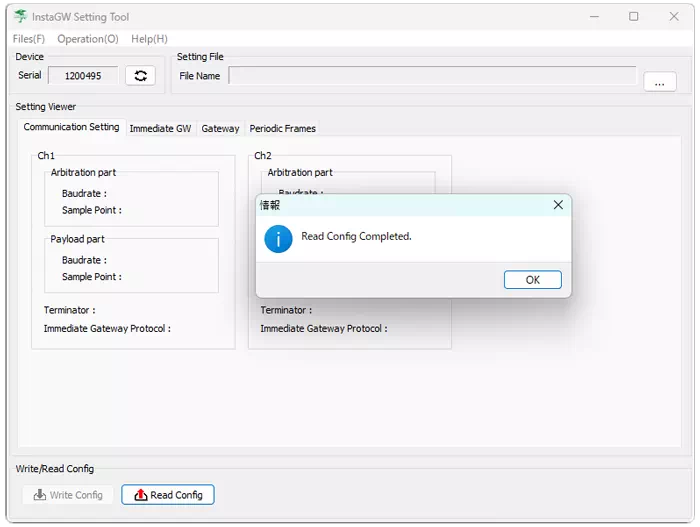700x527 pixels.
Task: Open the file browse "..." button
Action: pyautogui.click(x=659, y=83)
